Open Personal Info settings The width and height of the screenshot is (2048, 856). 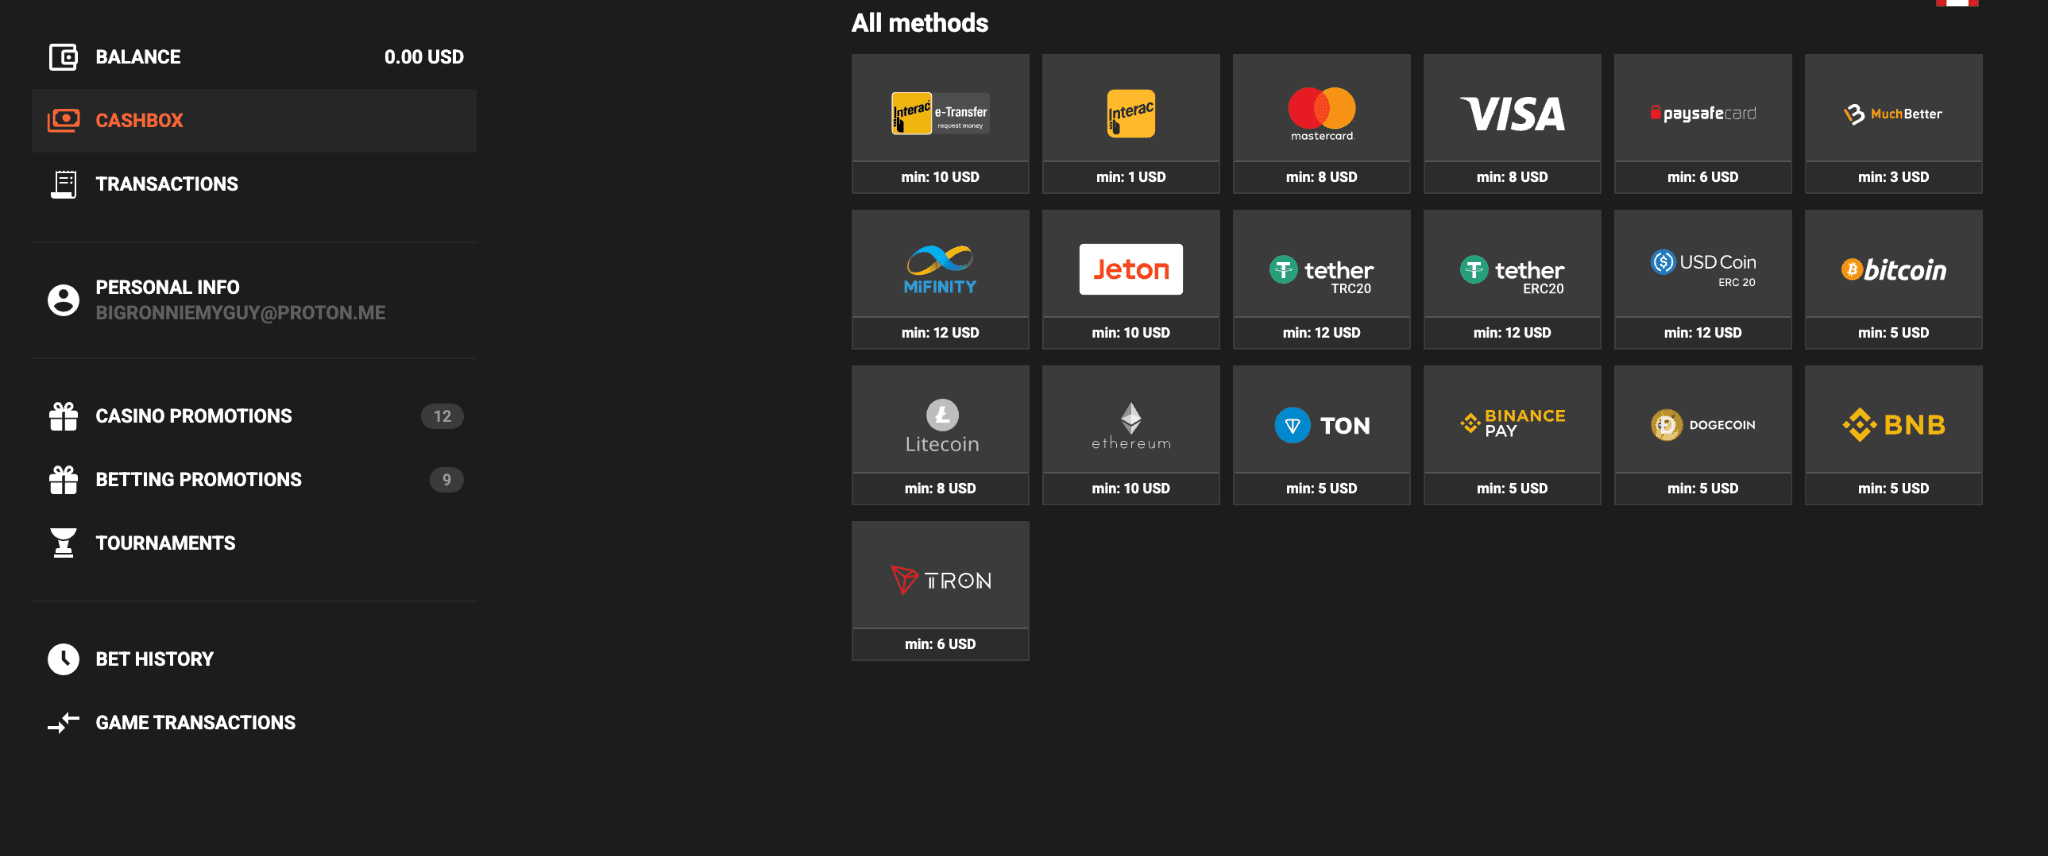(x=254, y=299)
